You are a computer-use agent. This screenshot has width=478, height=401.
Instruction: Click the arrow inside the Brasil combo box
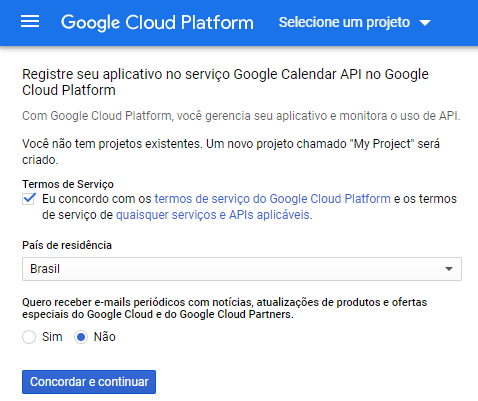pos(449,269)
